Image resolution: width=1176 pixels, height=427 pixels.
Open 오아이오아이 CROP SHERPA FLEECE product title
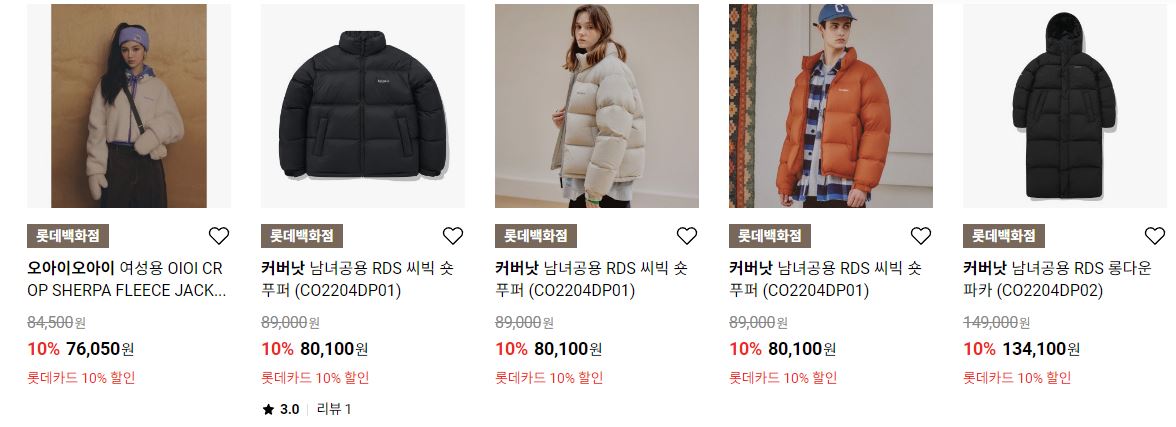point(127,279)
